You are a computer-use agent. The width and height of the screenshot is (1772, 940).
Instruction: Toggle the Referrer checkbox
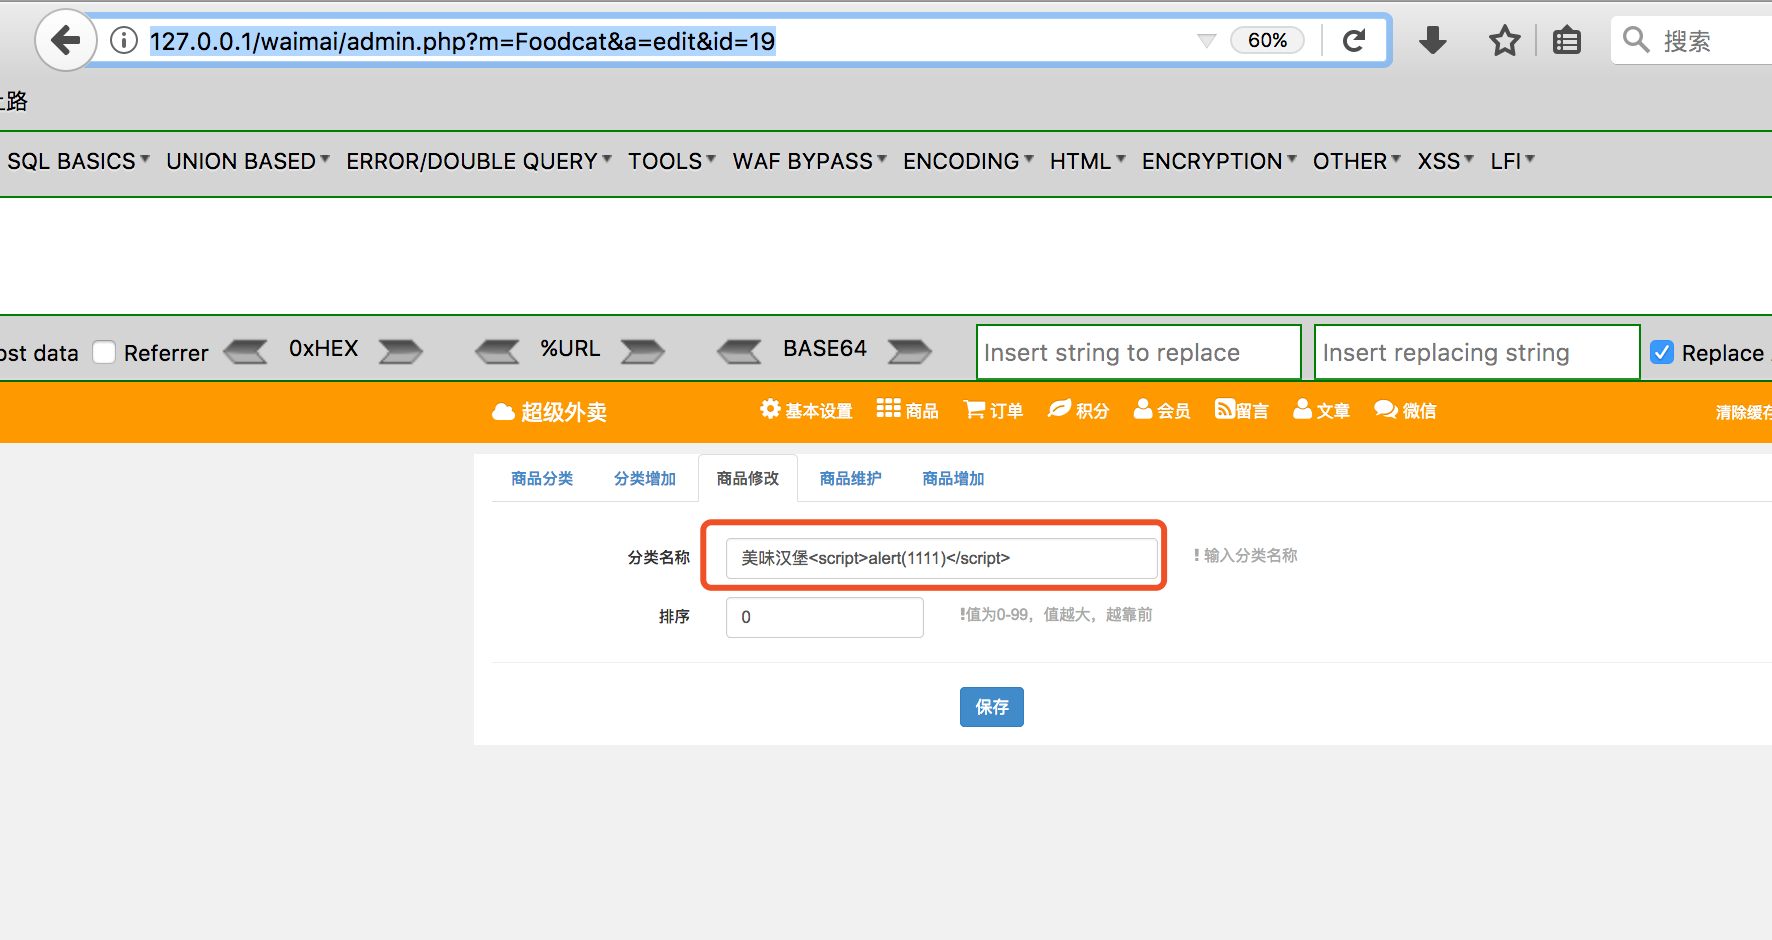[104, 352]
